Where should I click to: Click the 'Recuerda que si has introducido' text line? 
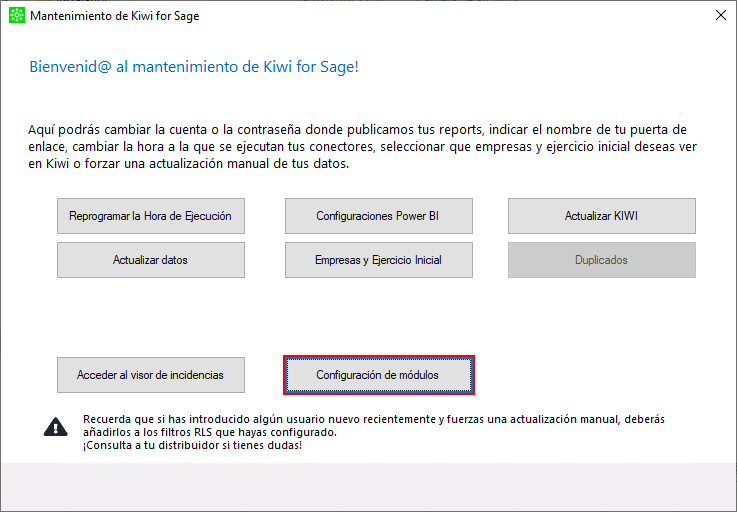[374, 419]
